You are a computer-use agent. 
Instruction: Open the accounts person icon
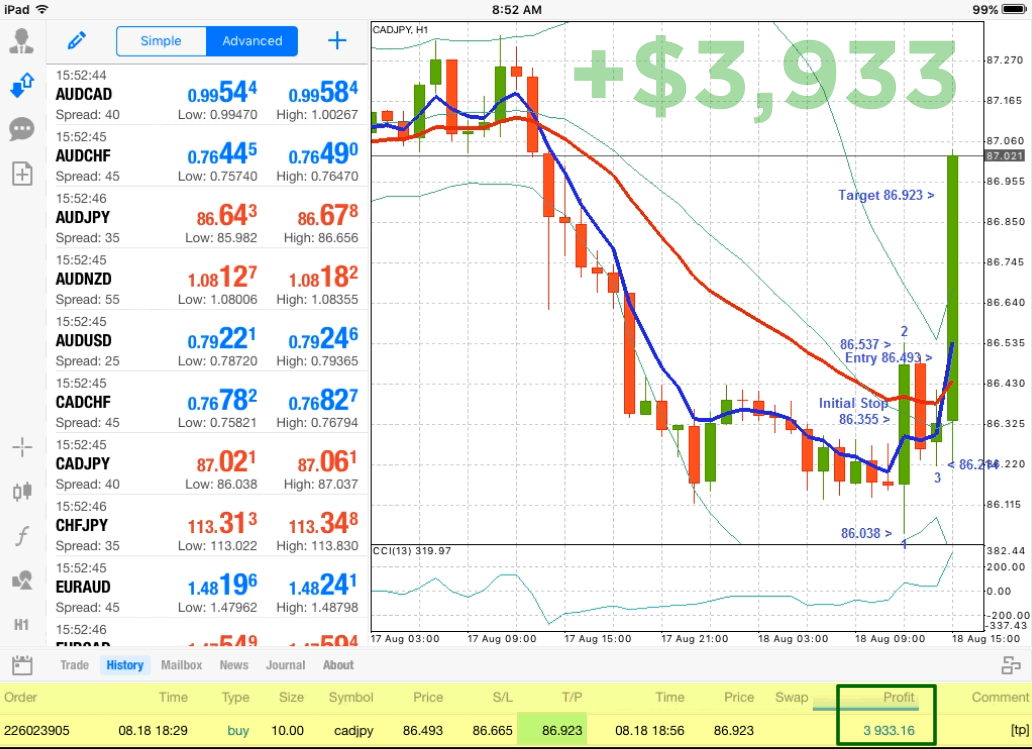point(22,41)
